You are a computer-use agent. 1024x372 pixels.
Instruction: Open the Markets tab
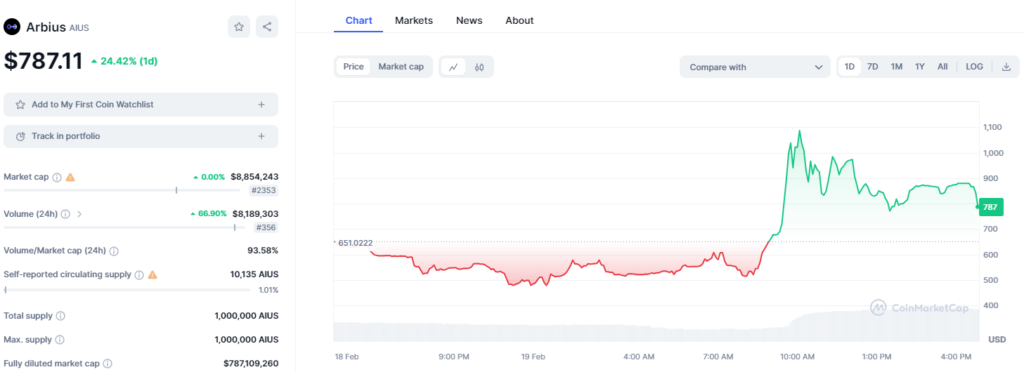click(413, 20)
